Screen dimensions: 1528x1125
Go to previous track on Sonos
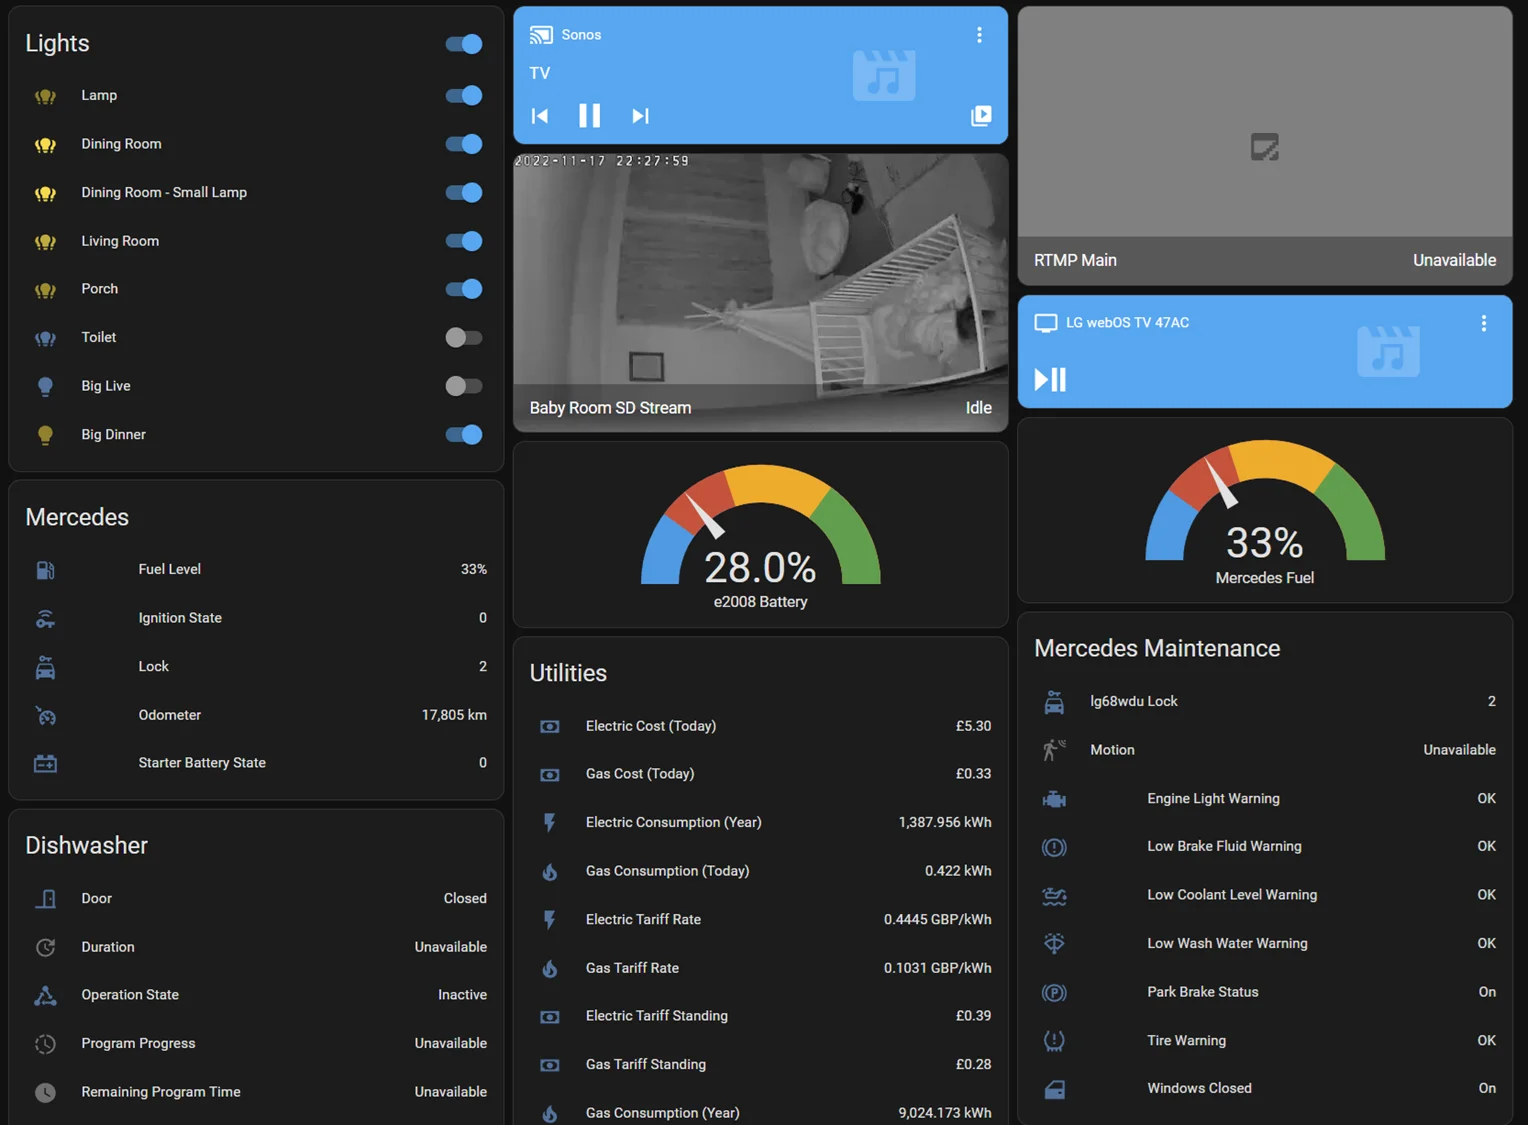click(540, 116)
